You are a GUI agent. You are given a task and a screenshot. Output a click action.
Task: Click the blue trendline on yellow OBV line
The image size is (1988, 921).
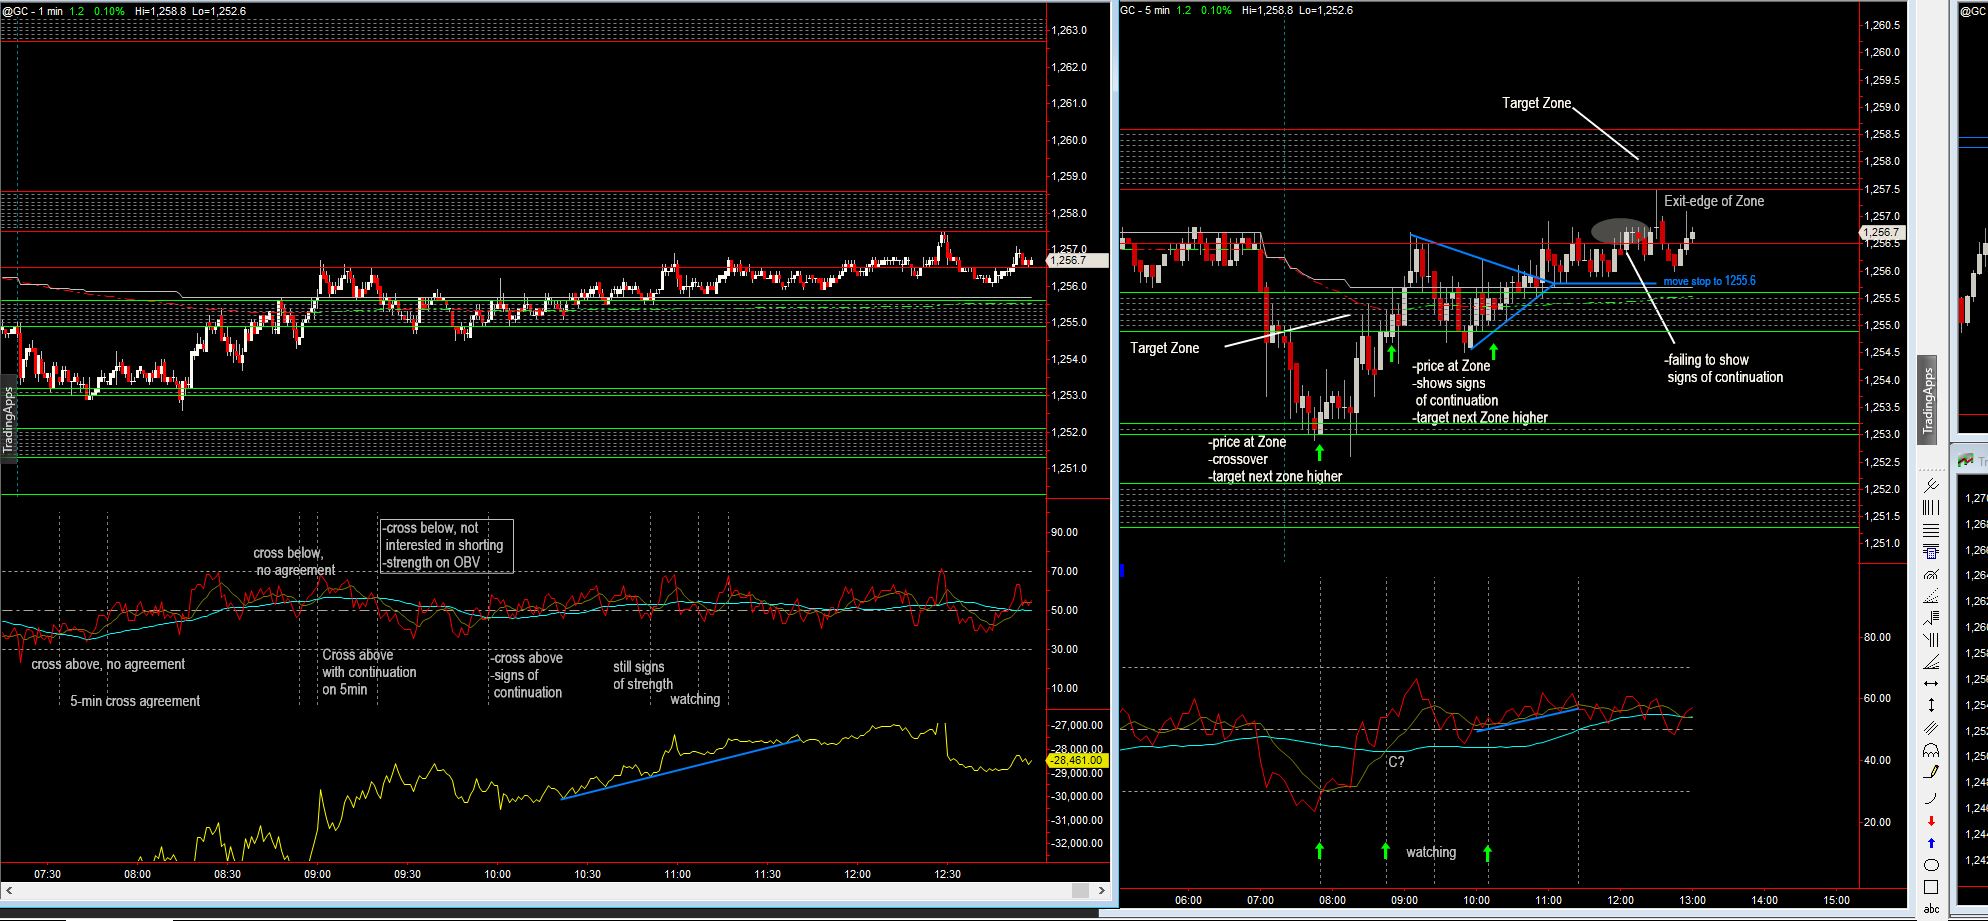(680, 769)
